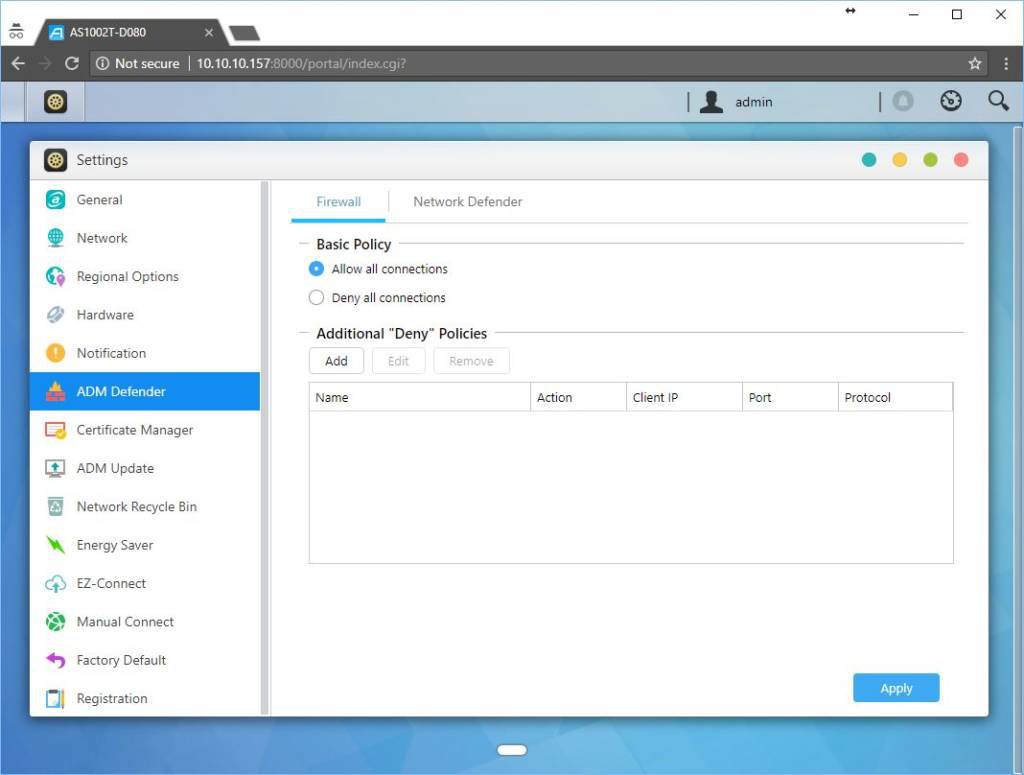Open the activity monitor gauge icon

pos(951,101)
